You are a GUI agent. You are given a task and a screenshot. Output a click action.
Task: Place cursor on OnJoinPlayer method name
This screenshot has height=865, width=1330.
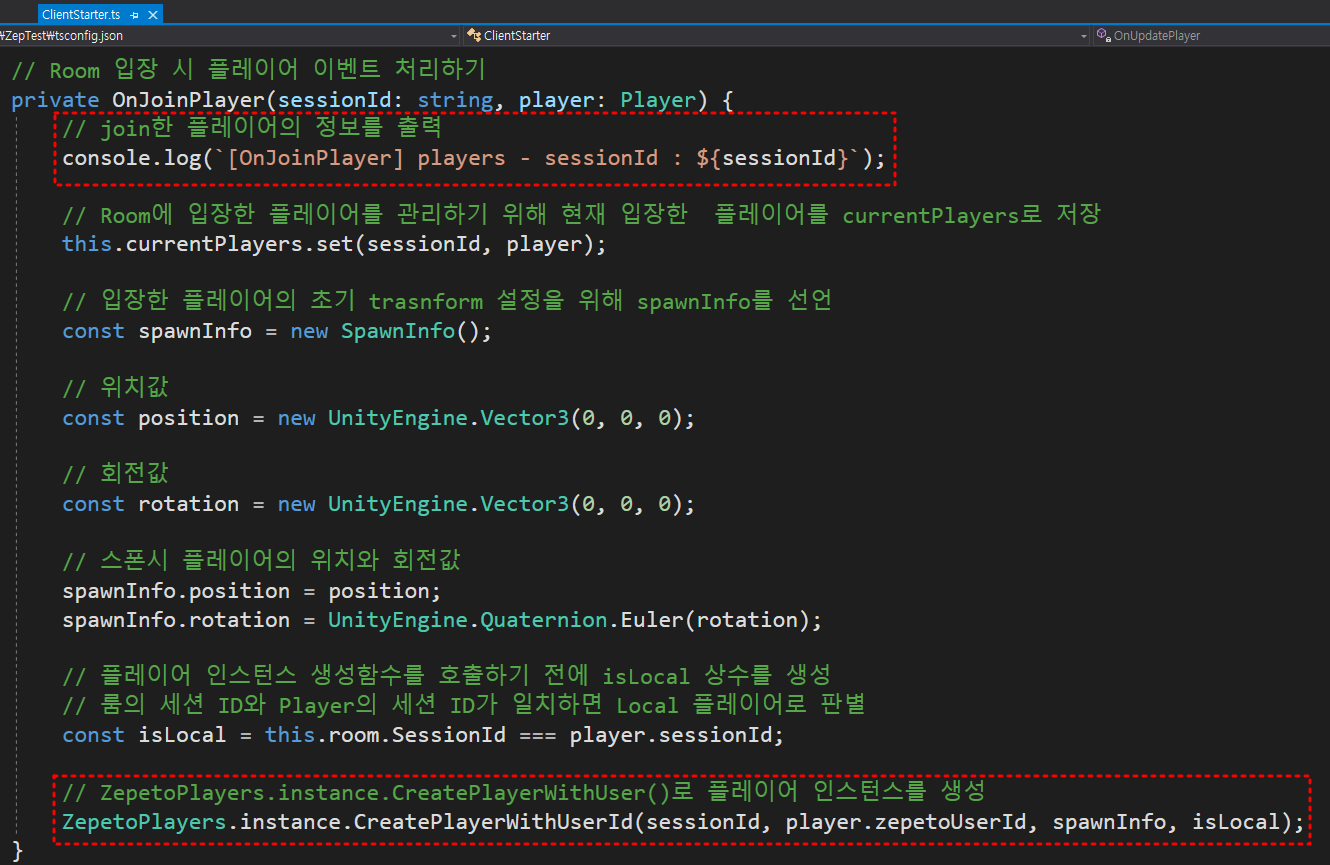[x=188, y=100]
